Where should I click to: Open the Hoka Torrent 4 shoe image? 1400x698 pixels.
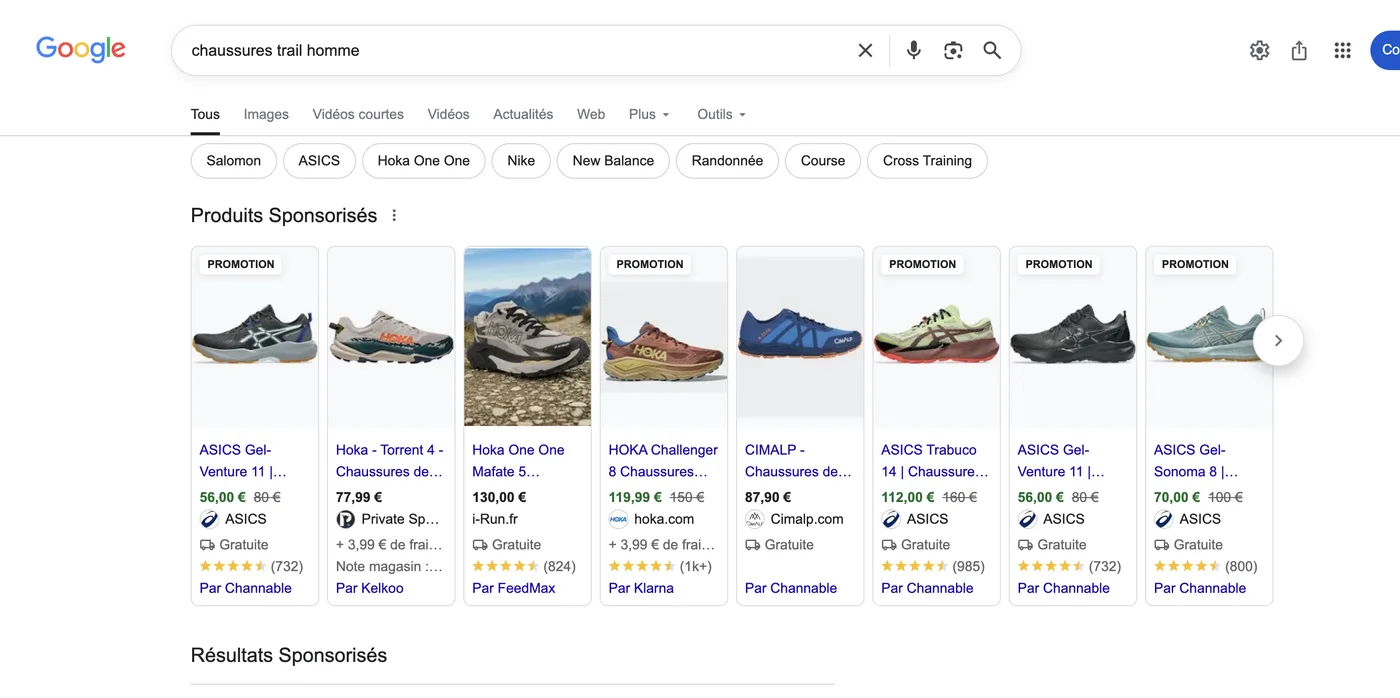click(x=391, y=337)
